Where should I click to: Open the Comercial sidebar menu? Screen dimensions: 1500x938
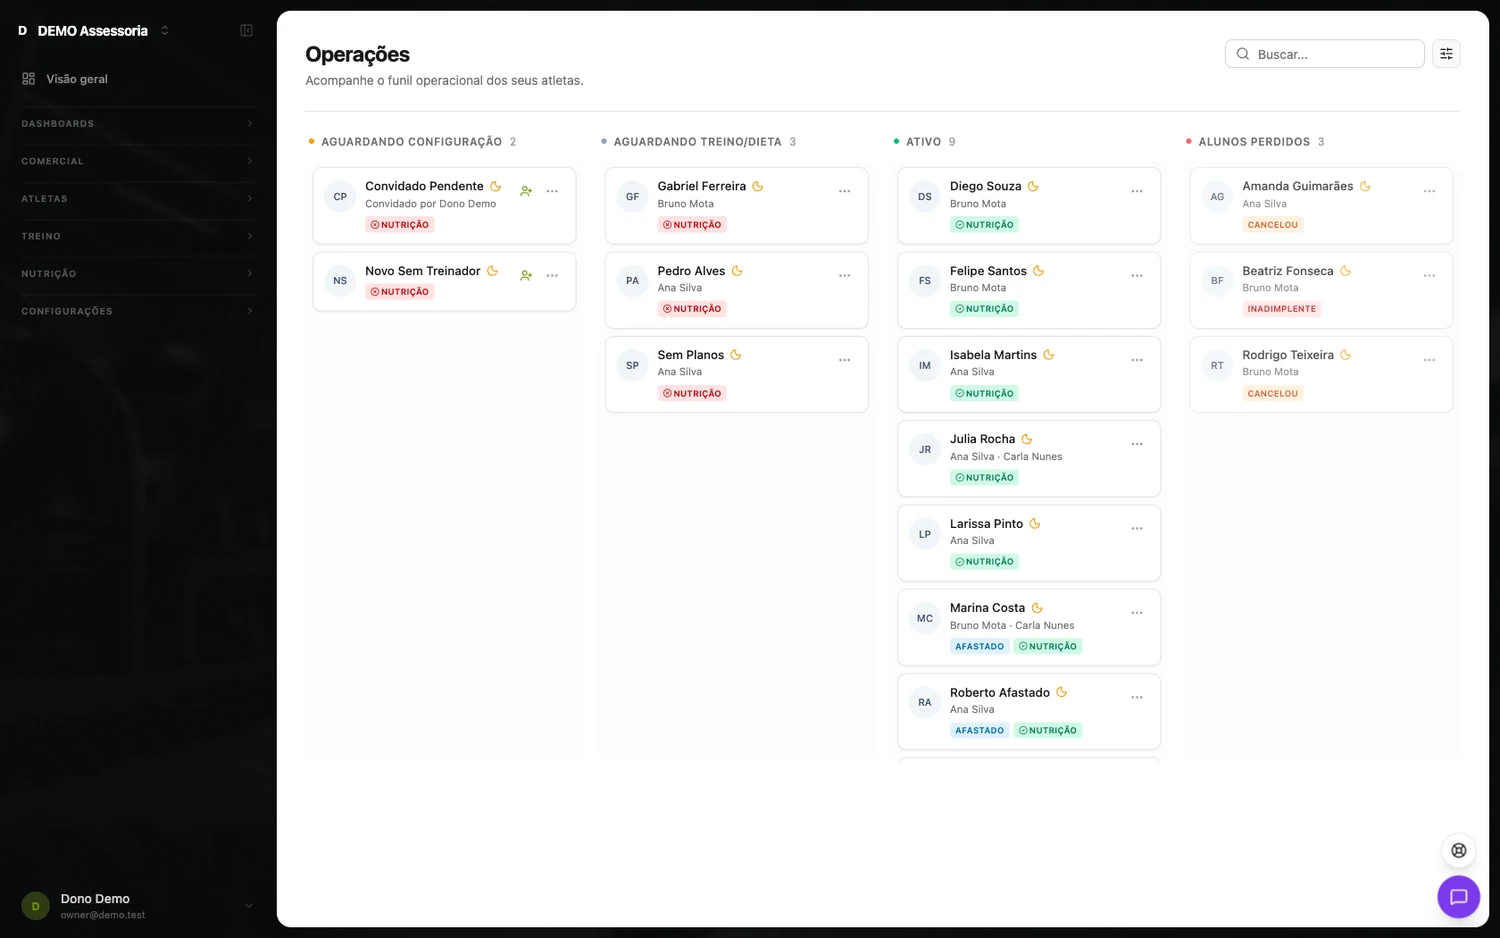click(137, 161)
